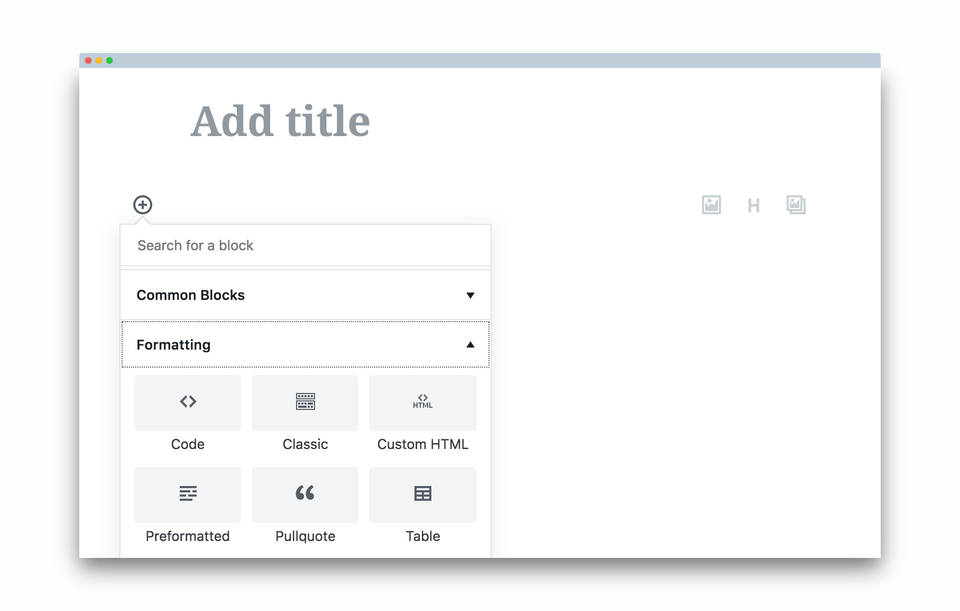The image size is (960, 611).
Task: Add the Pullquote block icon
Action: tap(305, 494)
